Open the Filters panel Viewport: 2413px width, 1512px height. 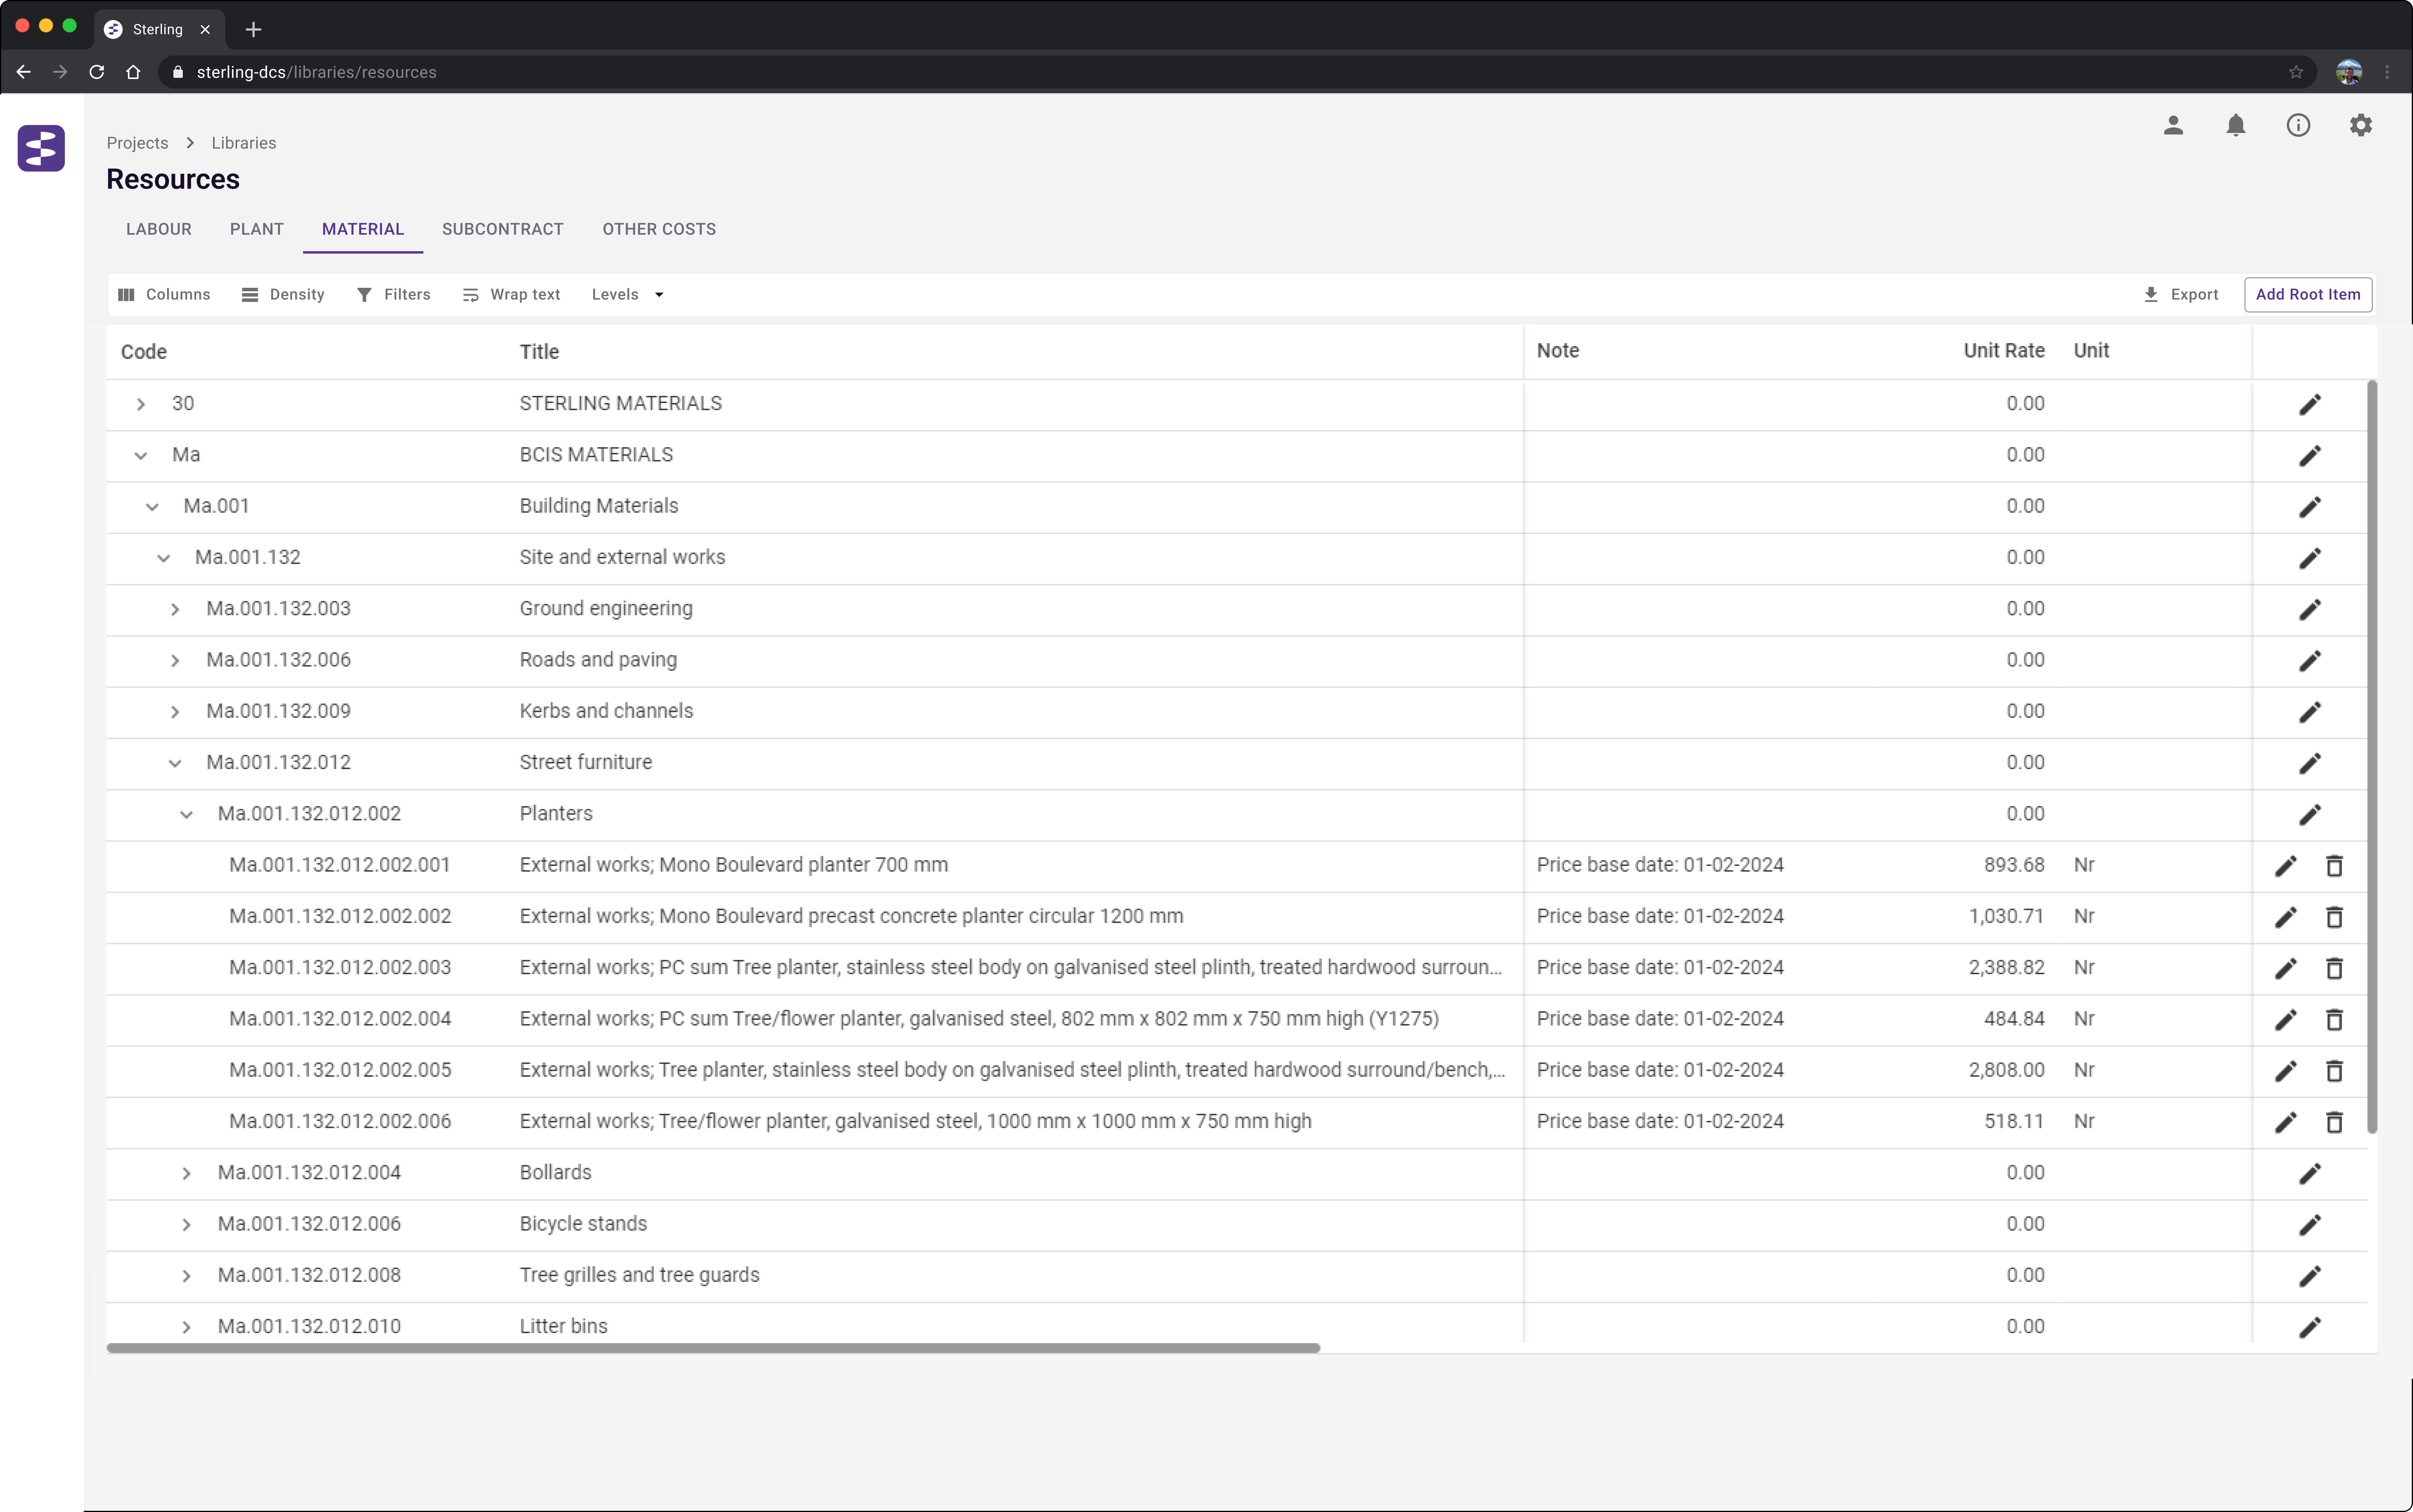394,294
